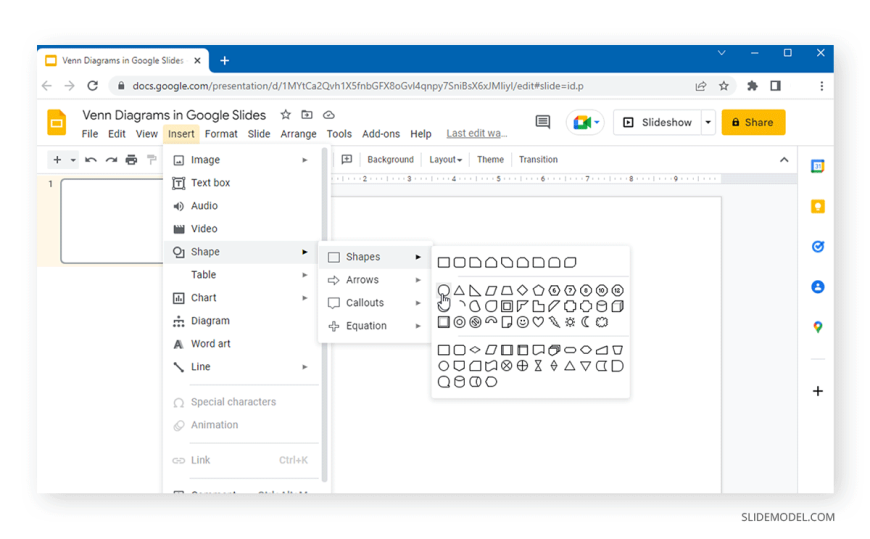Image resolution: width=870 pixels, height=539 pixels.
Task: Insert the pentagon shape
Action: 538,290
